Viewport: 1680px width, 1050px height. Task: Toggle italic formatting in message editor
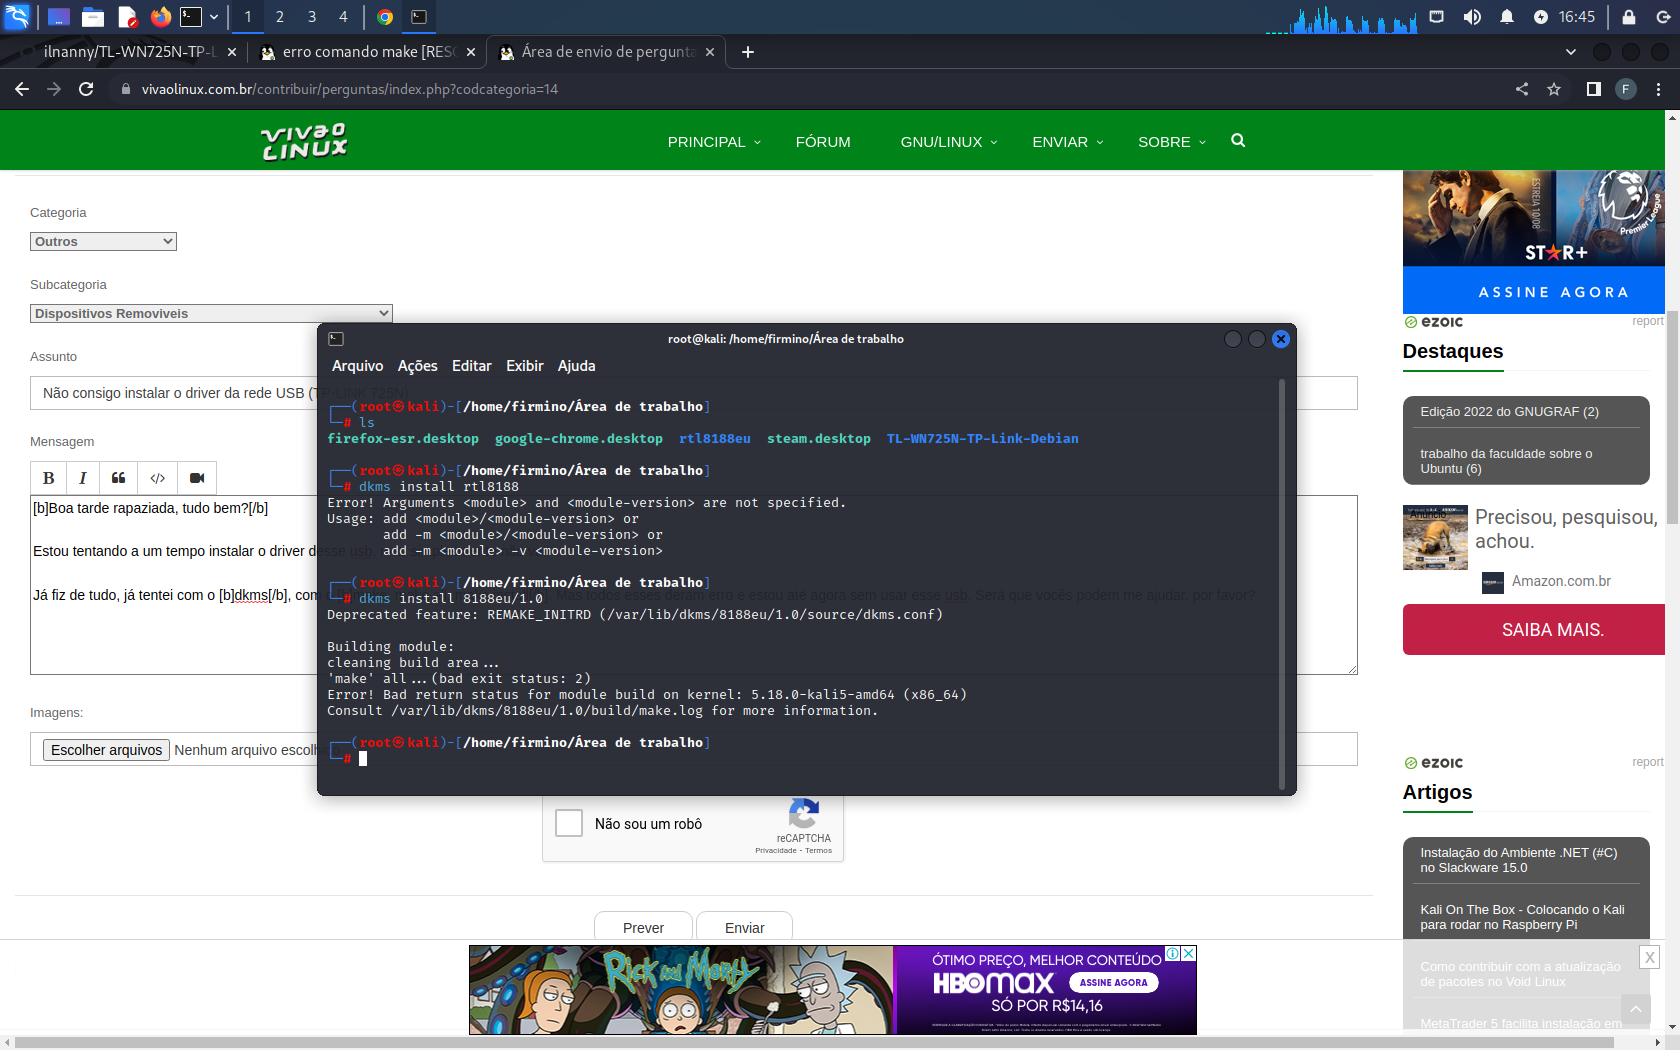(83, 478)
